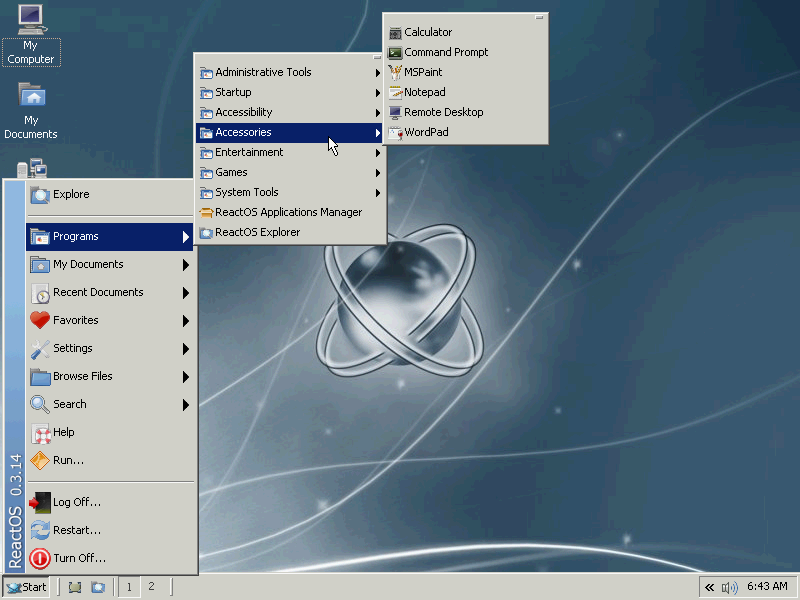Click the Remote Desktop monitor icon
800x600 pixels.
coord(395,112)
